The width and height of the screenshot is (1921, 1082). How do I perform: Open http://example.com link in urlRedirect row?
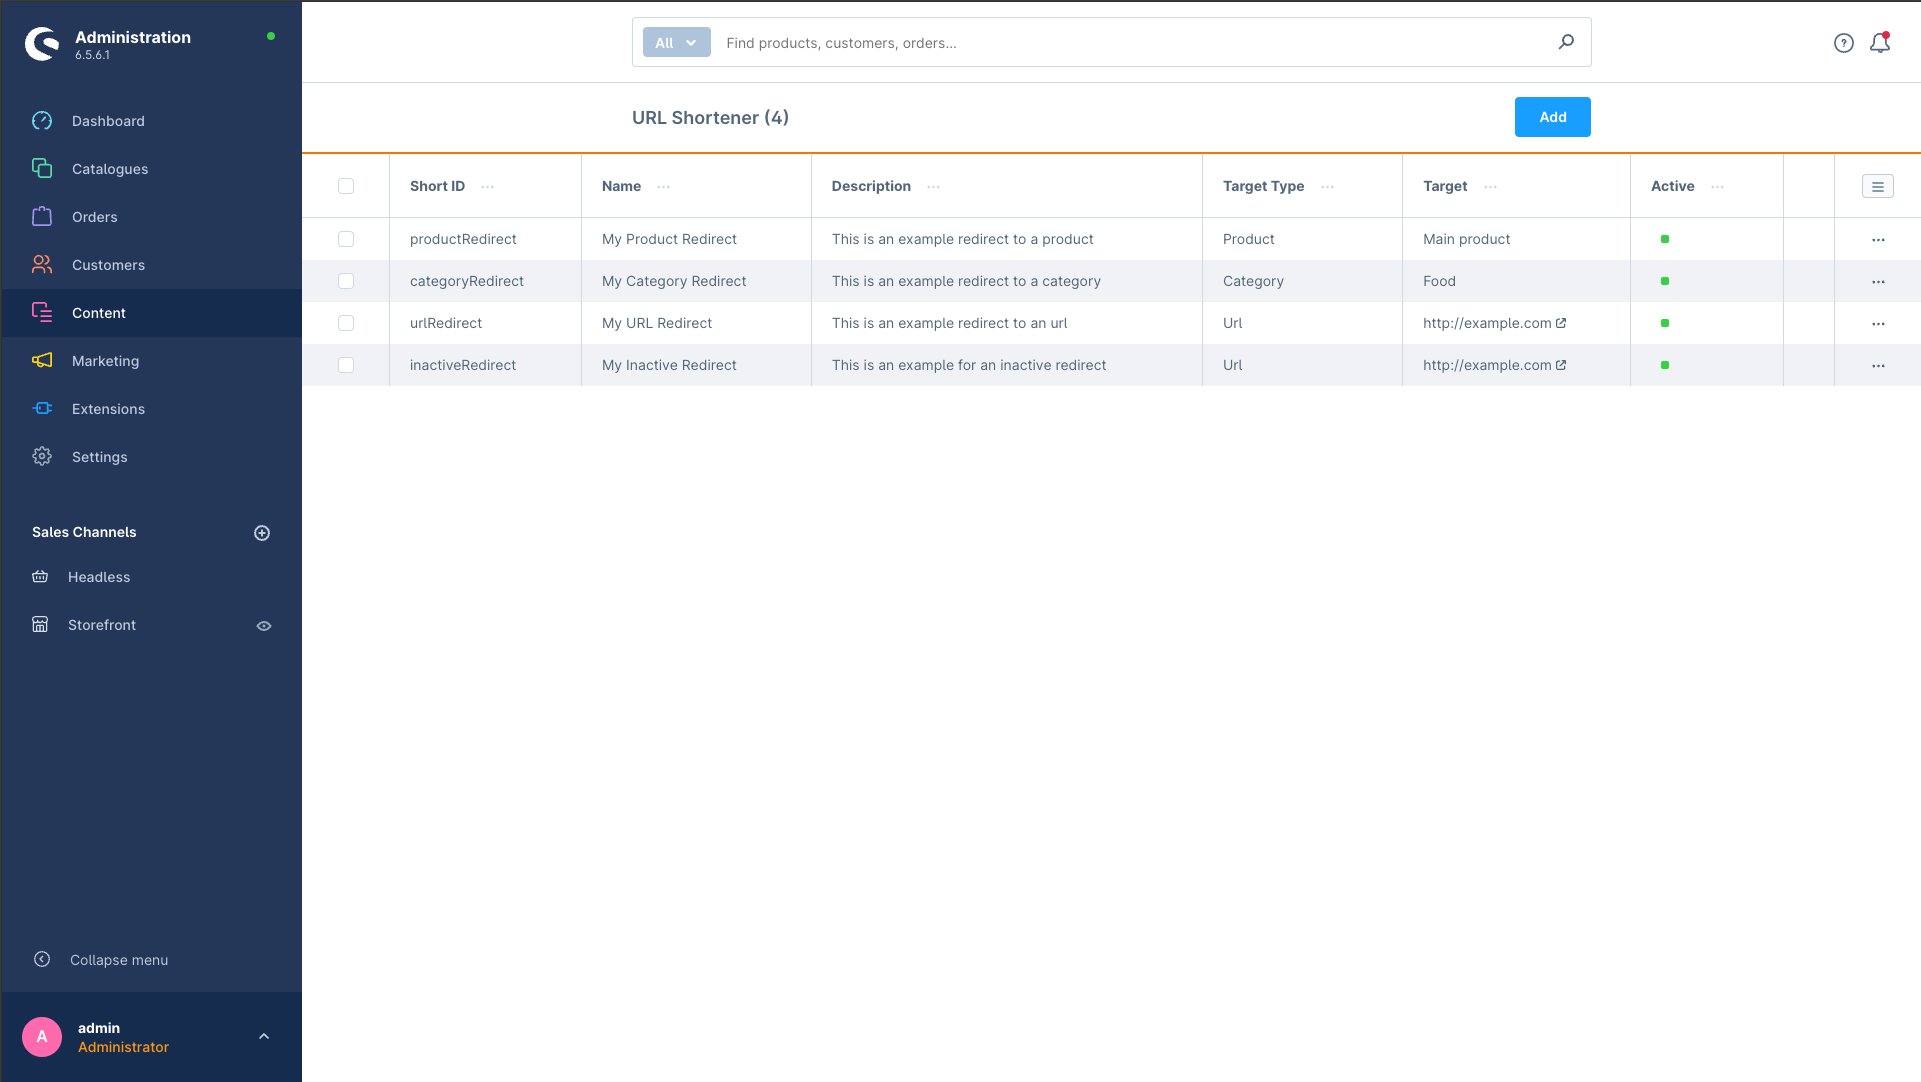click(1487, 323)
